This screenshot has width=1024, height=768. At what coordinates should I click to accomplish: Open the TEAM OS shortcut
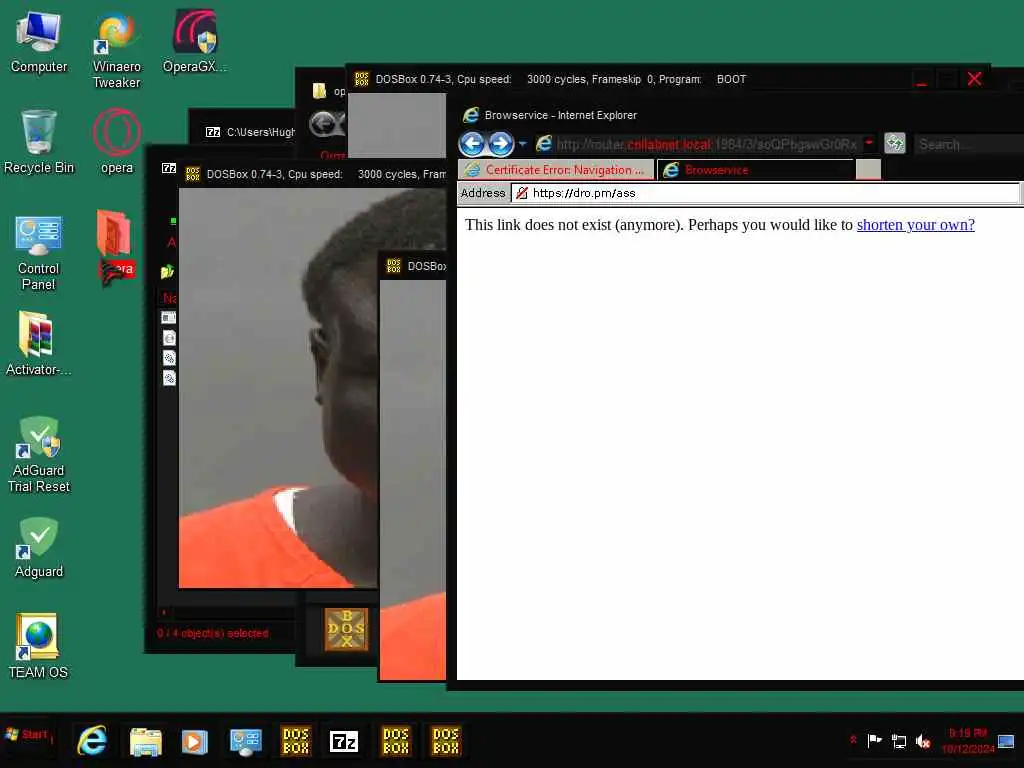pyautogui.click(x=38, y=647)
